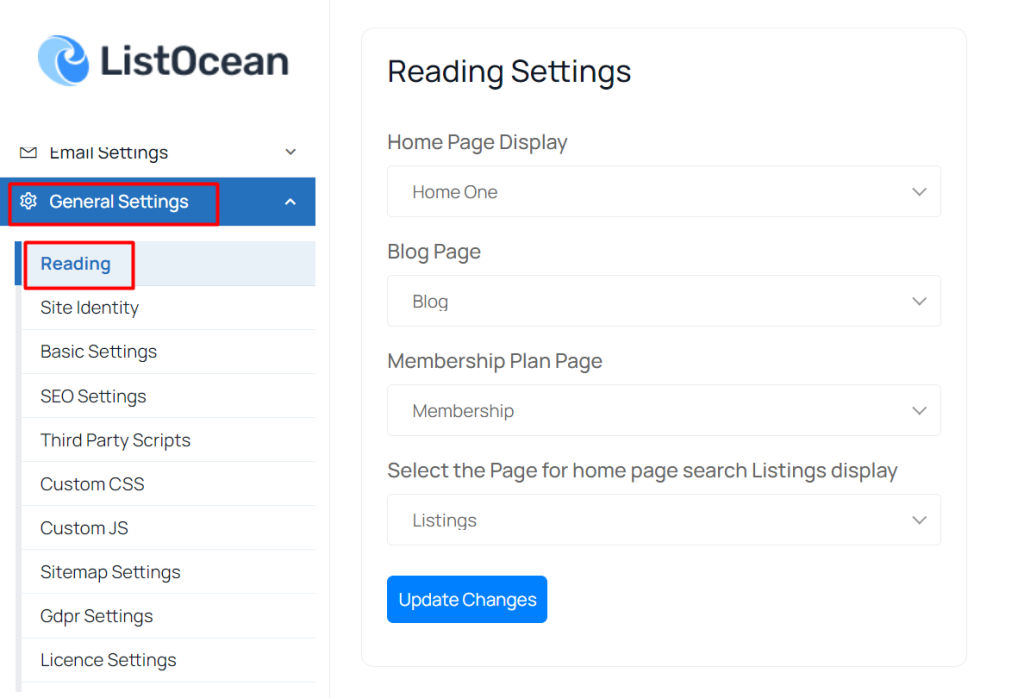
Task: Open the Home Page Display dropdown
Action: coord(664,191)
